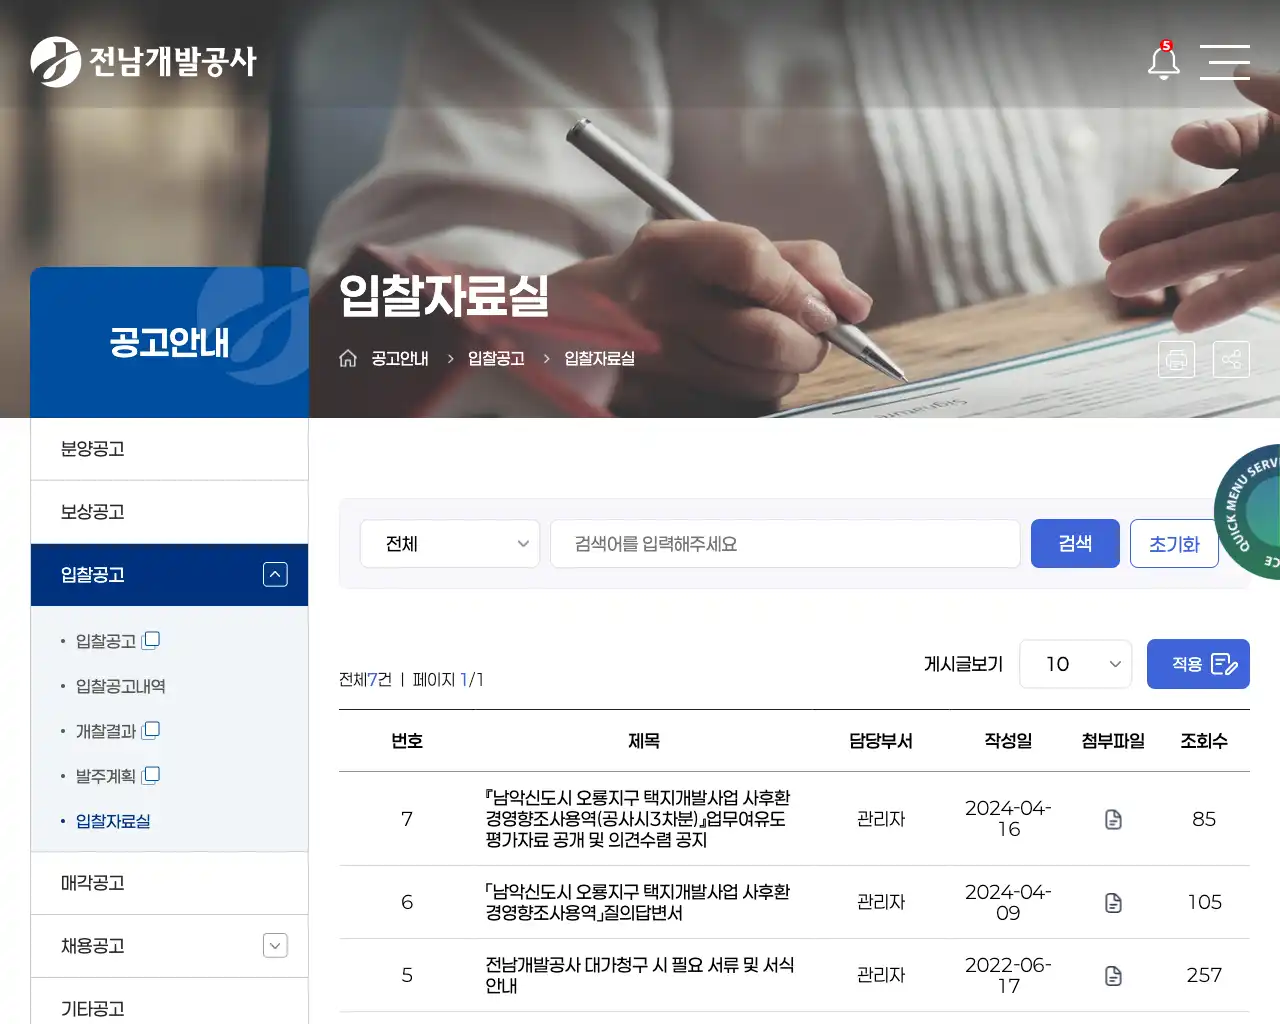Open 매각공고 in the sidebar
1280x1024 pixels.
(x=169, y=883)
